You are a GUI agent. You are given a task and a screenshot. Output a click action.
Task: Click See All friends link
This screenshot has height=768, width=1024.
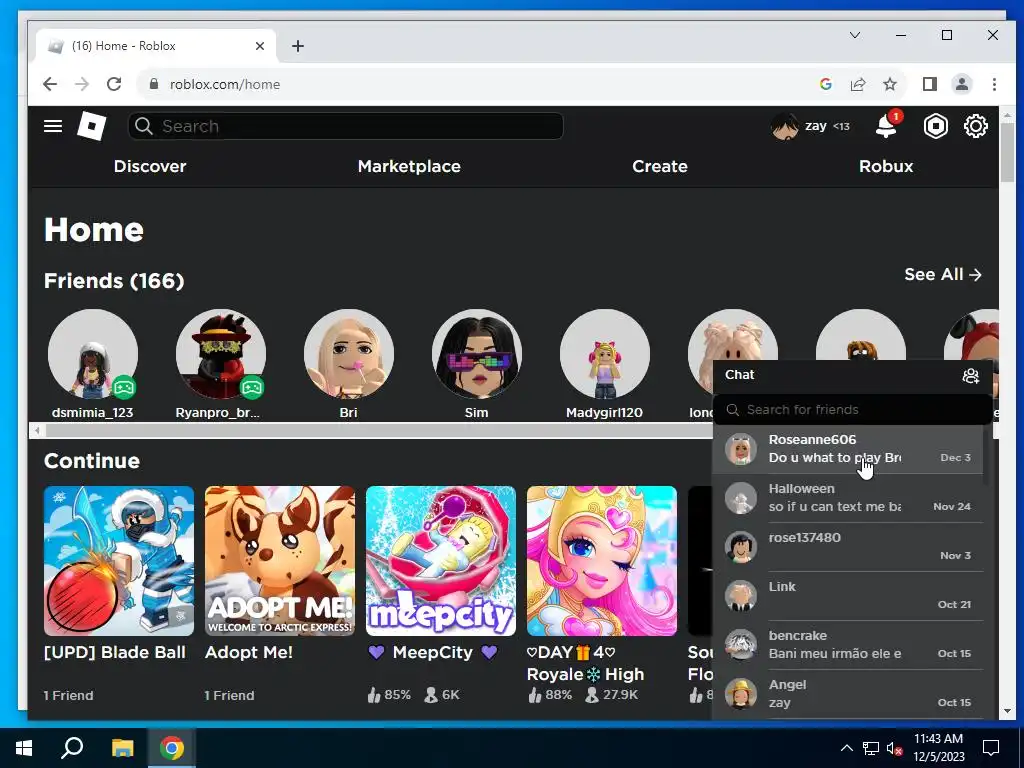943,275
